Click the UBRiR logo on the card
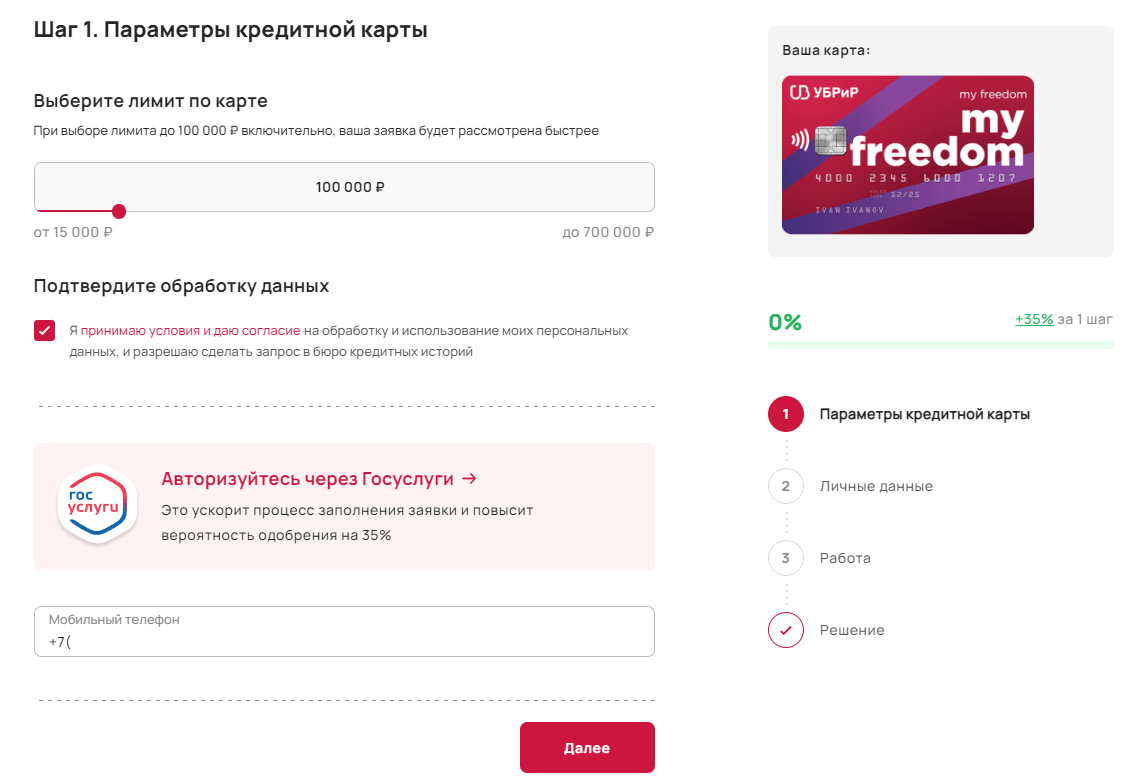The width and height of the screenshot is (1143, 779). pyautogui.click(x=824, y=93)
